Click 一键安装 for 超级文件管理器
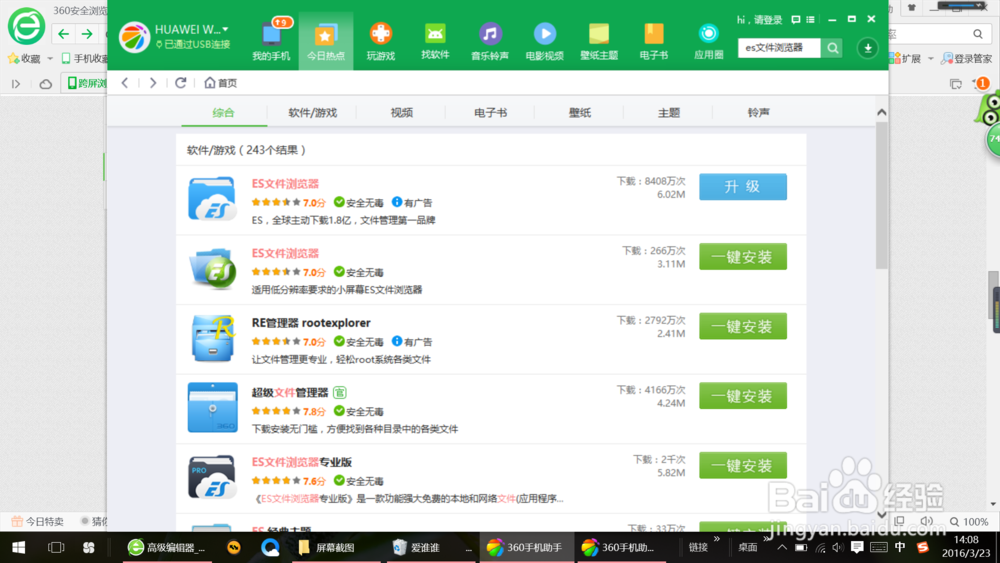Image resolution: width=1000 pixels, height=563 pixels. [x=743, y=395]
